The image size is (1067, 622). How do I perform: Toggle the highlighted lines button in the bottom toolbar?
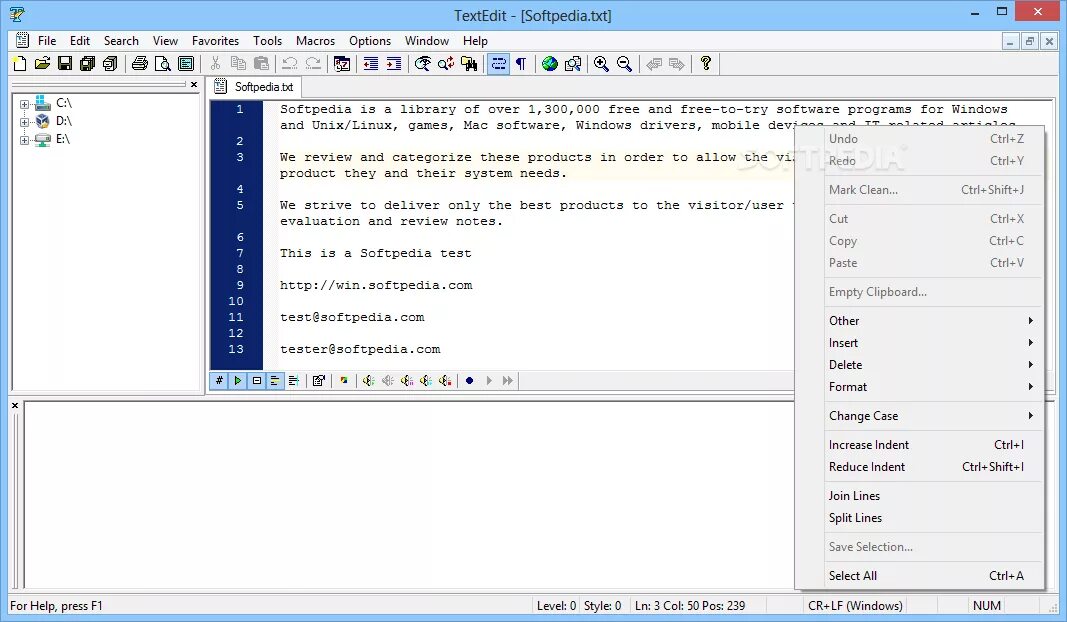point(275,380)
